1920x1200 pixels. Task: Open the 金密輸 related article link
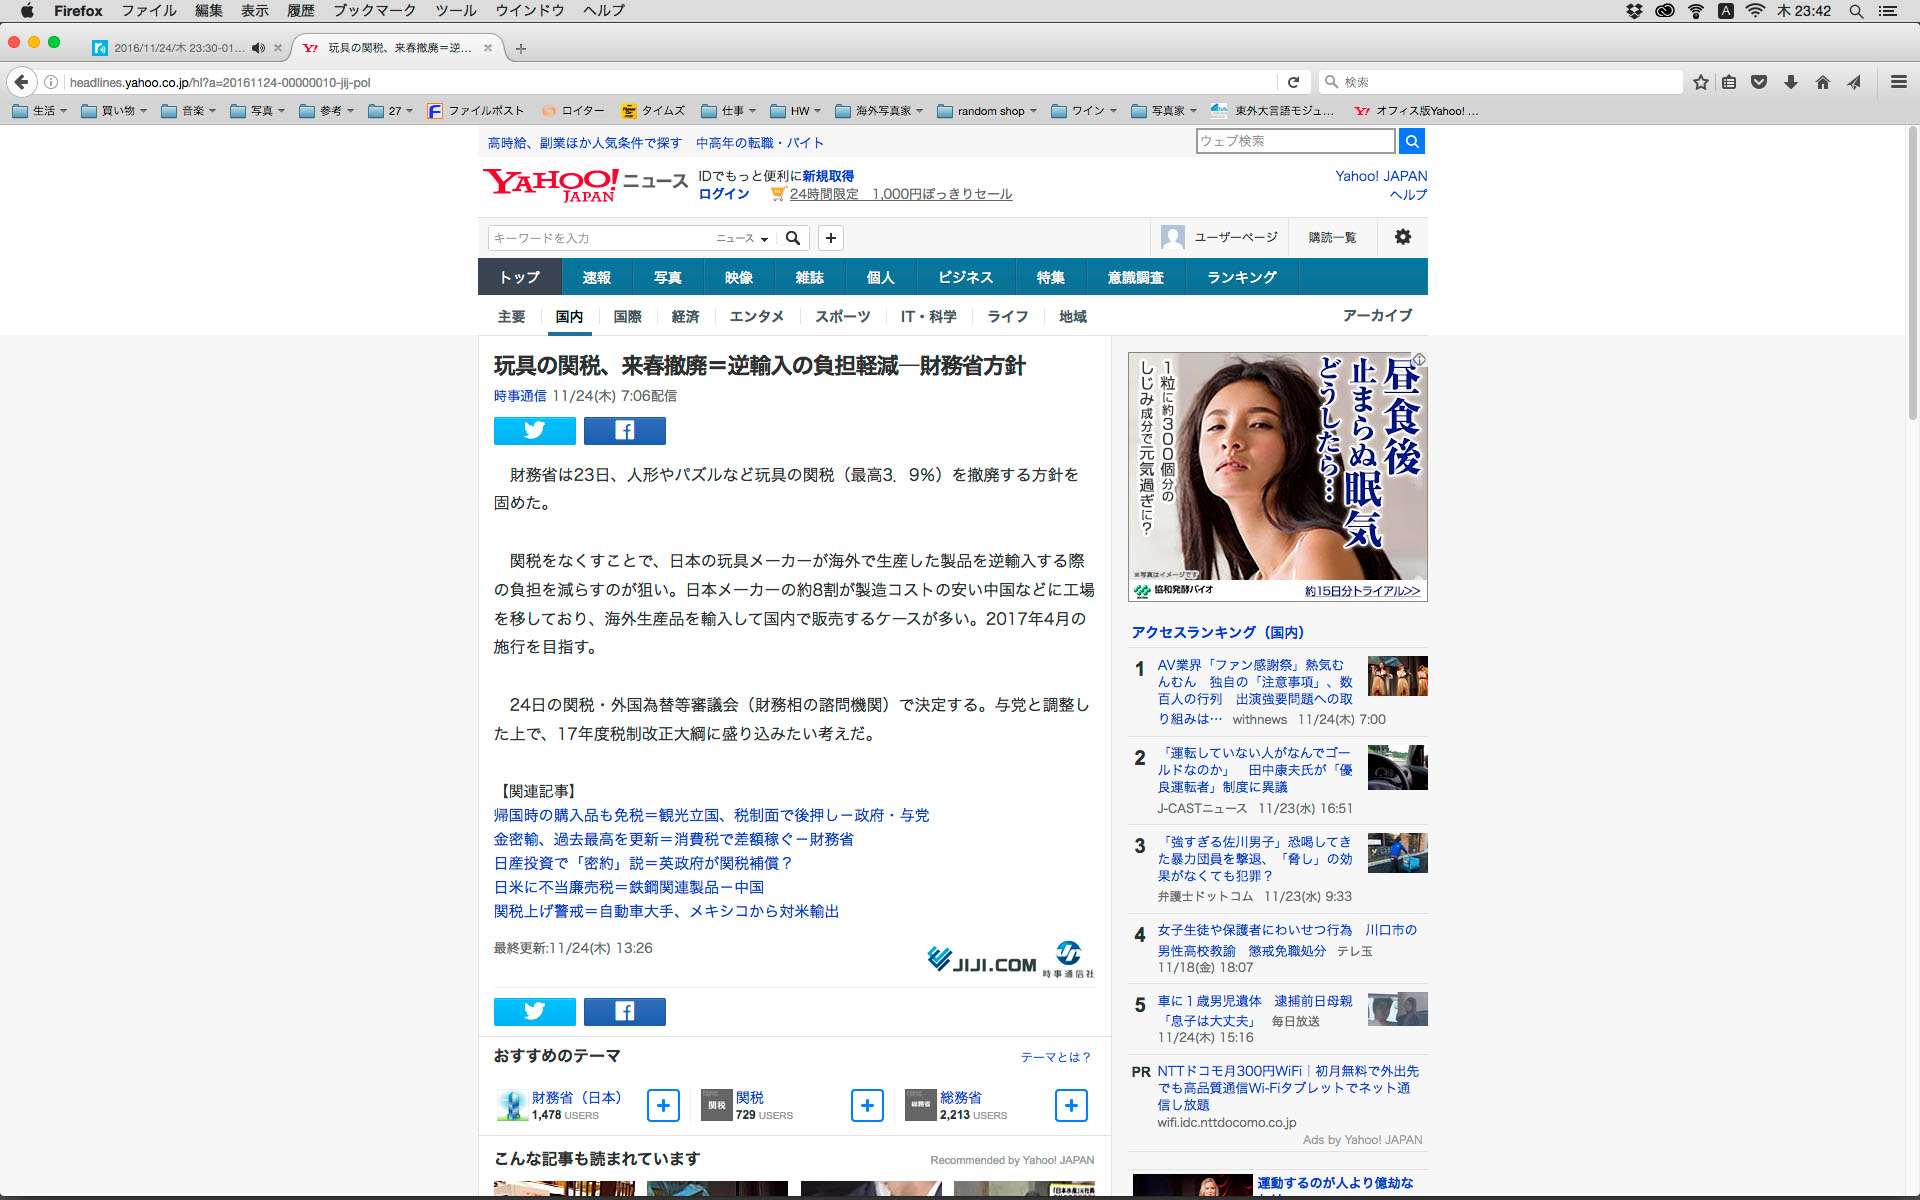coord(673,839)
